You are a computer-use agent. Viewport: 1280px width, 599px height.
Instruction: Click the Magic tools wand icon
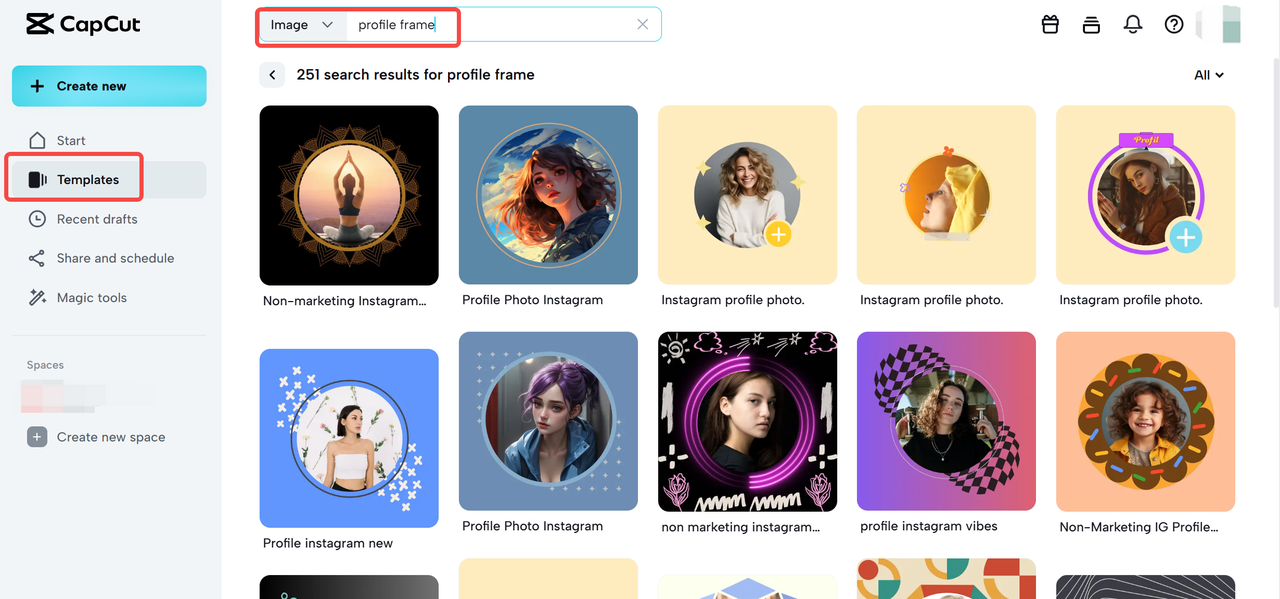tap(37, 297)
